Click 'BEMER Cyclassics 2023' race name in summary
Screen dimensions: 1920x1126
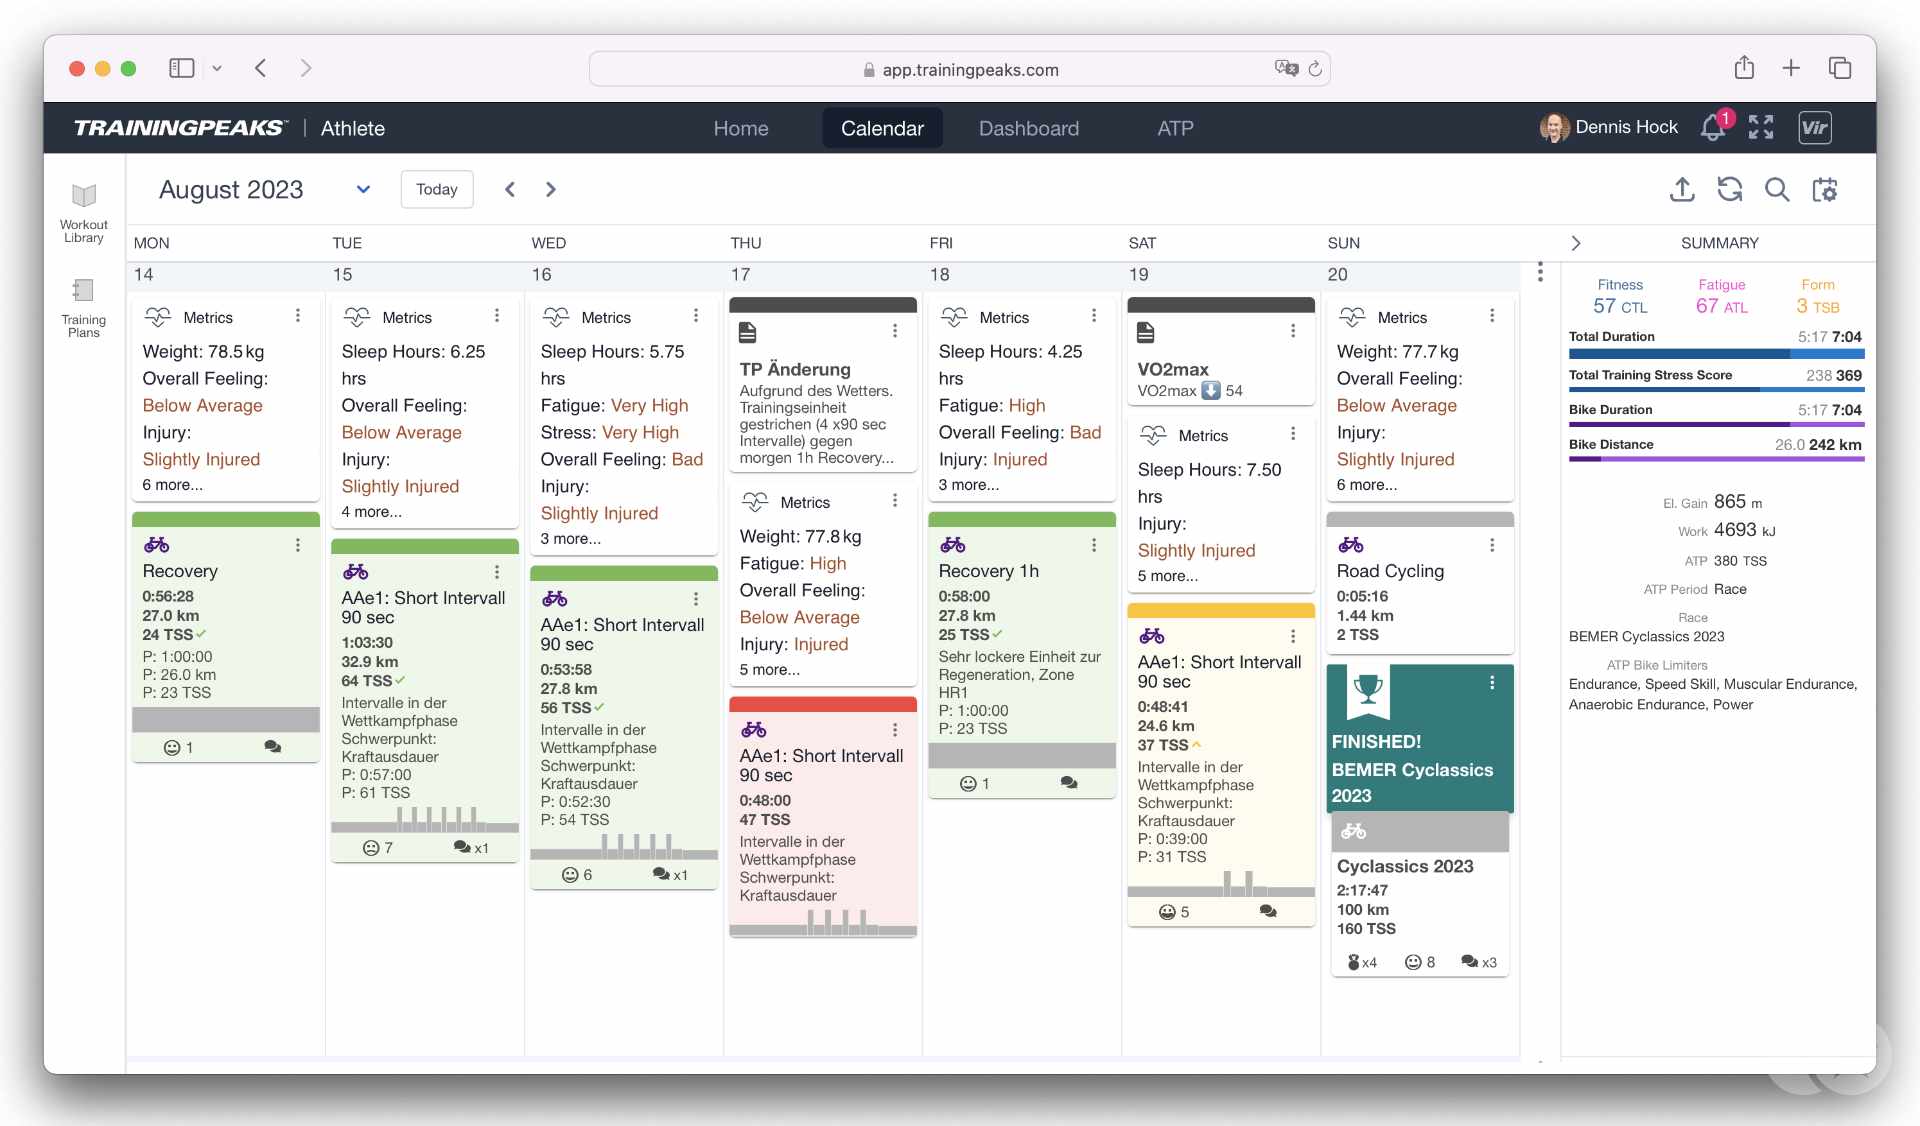point(1646,636)
